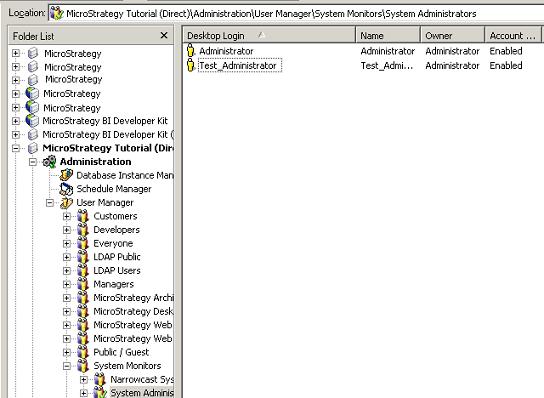Click the Administrator user icon in list
Viewport: 544px width, 398px height.
(x=190, y=51)
